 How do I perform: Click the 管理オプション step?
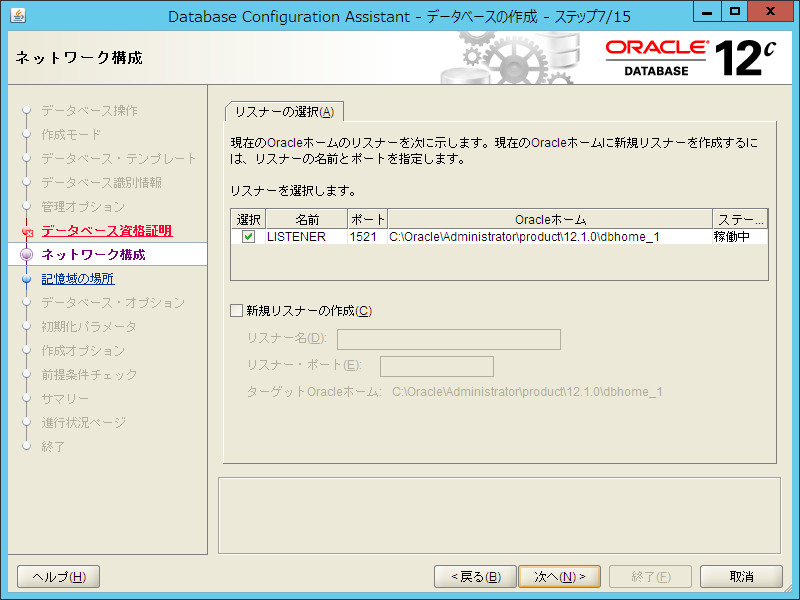point(83,207)
